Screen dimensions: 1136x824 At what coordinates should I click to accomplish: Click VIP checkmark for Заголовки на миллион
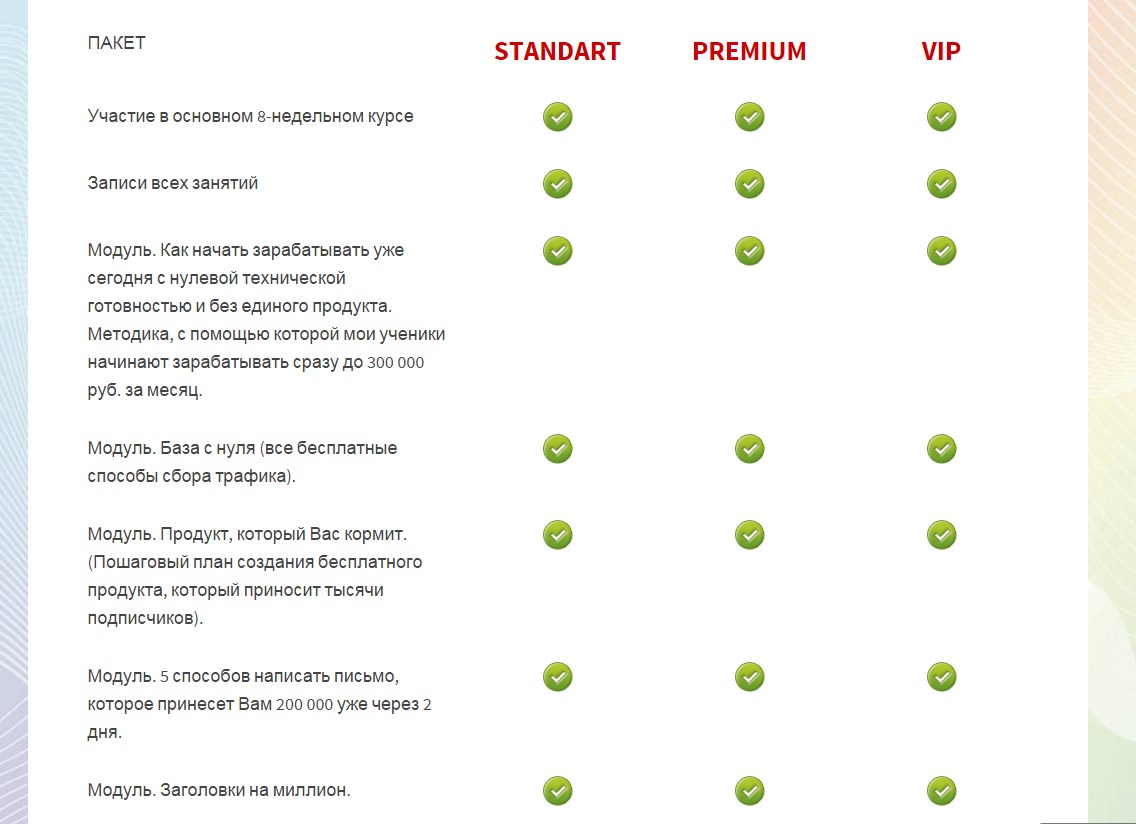point(941,791)
